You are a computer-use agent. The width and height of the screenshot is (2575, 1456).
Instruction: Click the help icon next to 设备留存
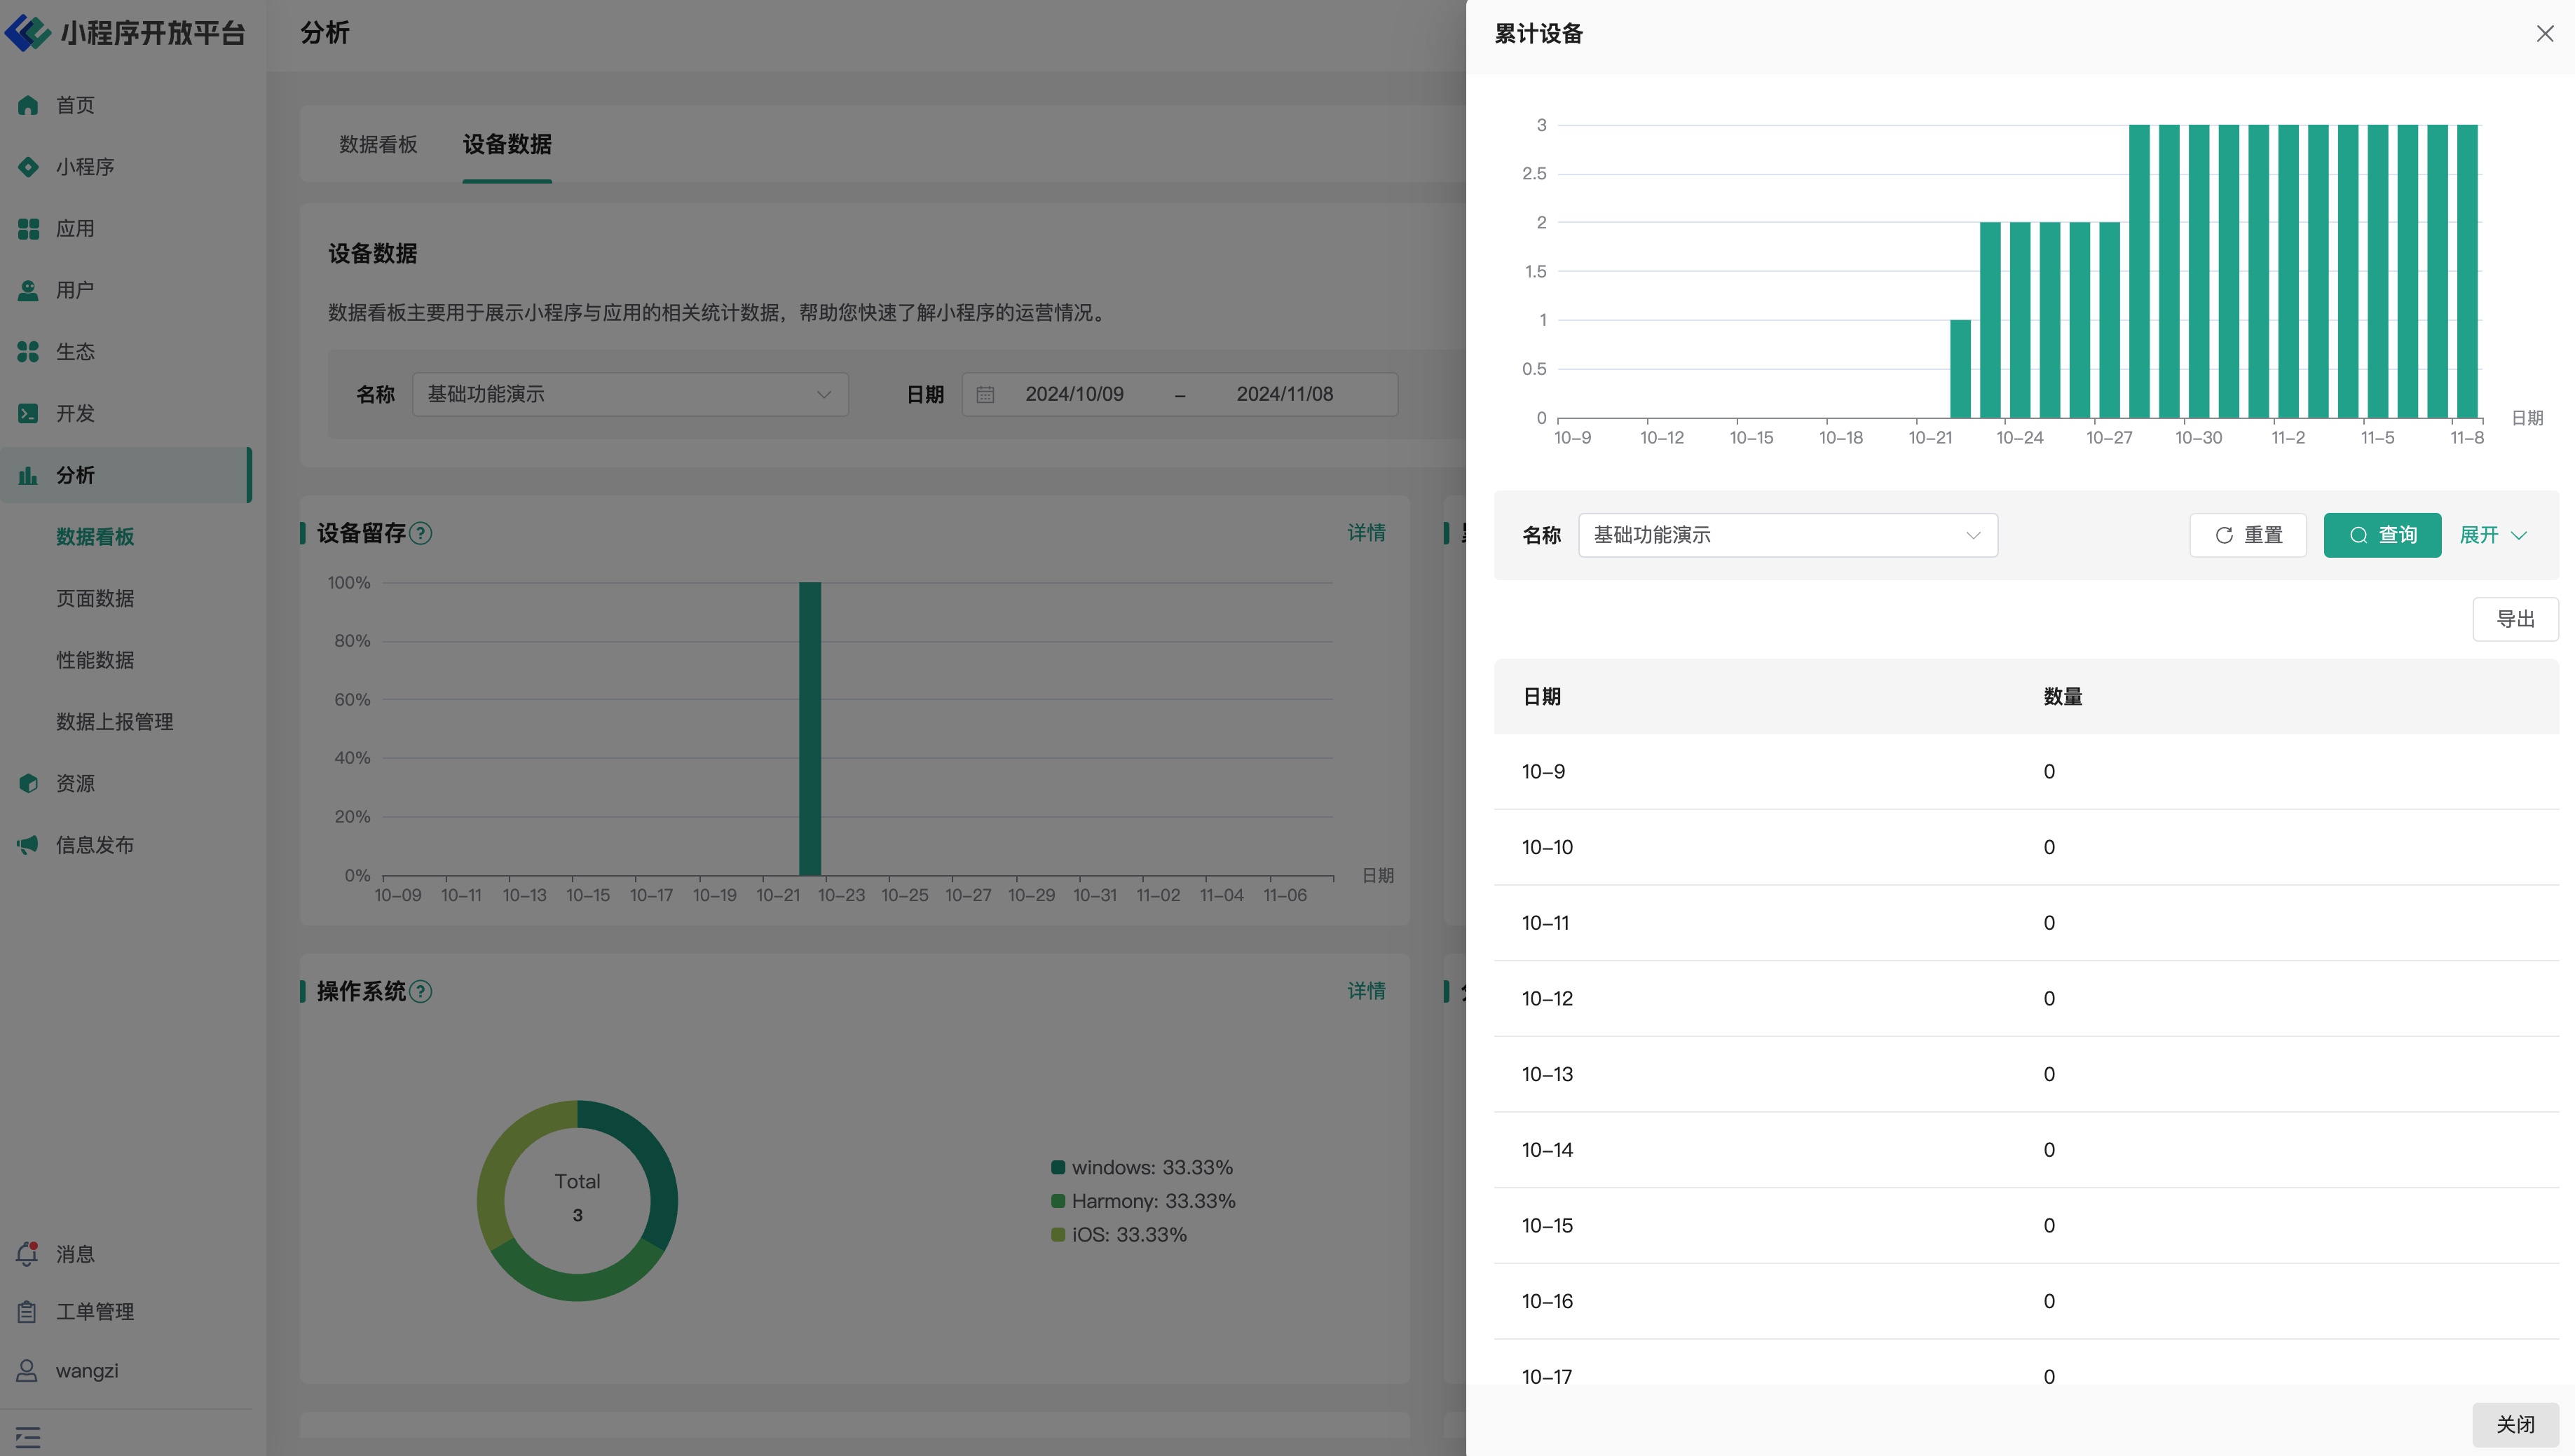click(x=421, y=534)
